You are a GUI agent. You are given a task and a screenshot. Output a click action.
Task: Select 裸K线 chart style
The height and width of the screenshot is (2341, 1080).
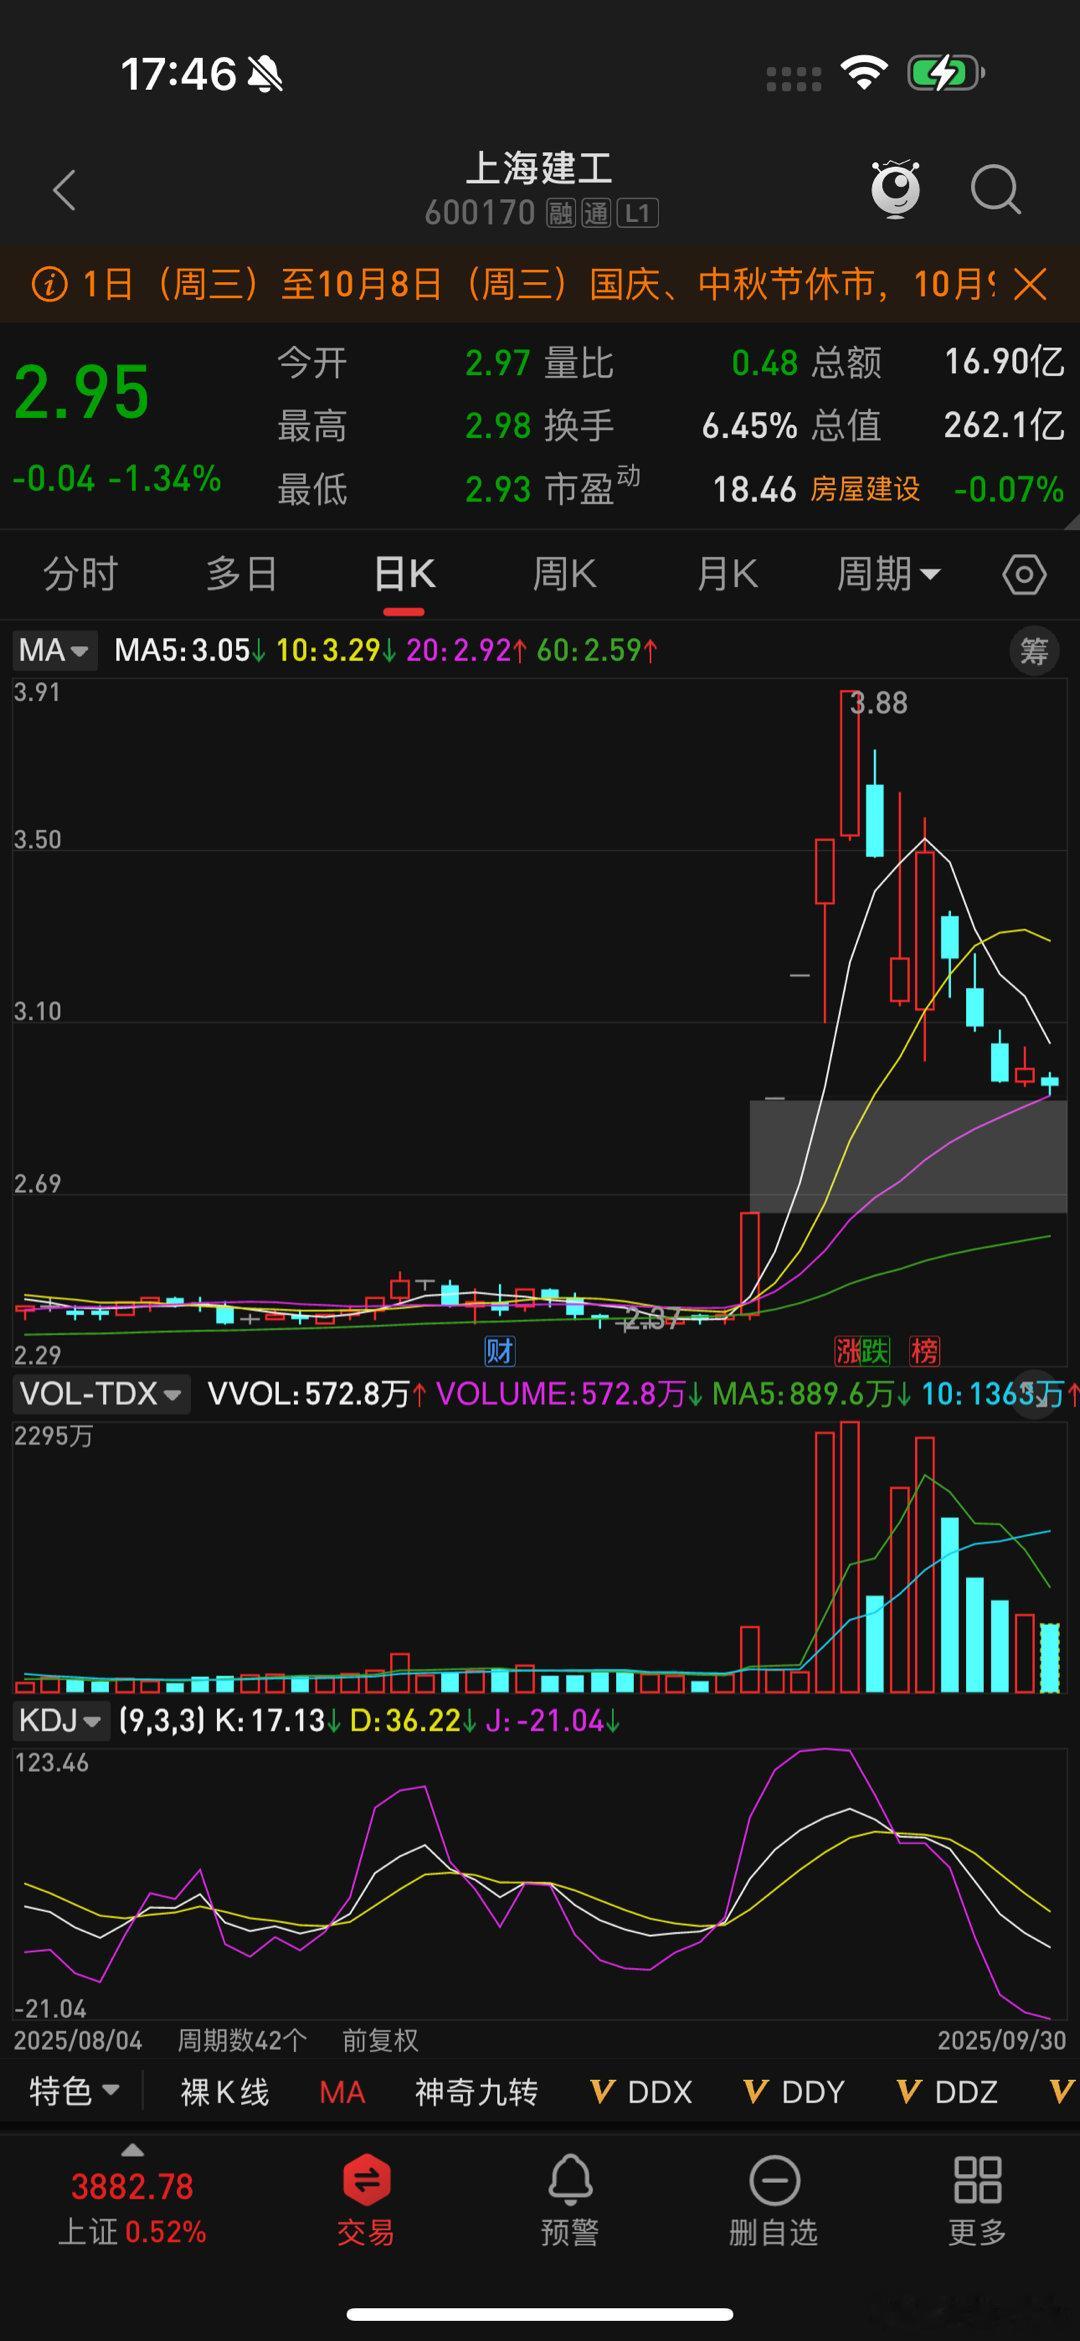[225, 2092]
